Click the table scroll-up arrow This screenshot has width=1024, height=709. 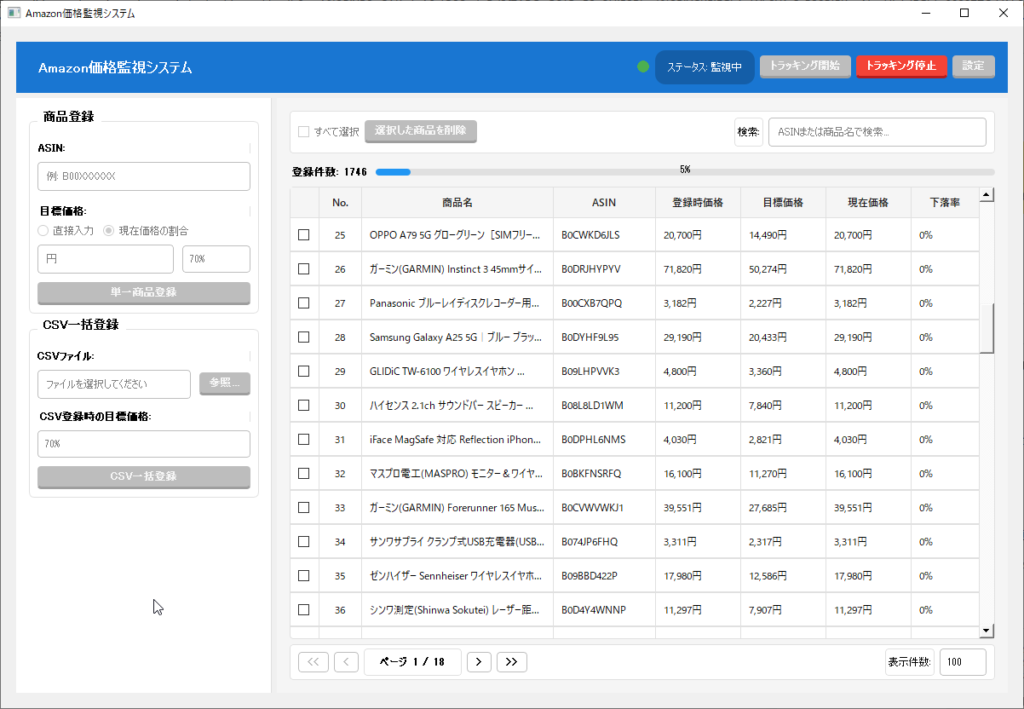[x=986, y=196]
